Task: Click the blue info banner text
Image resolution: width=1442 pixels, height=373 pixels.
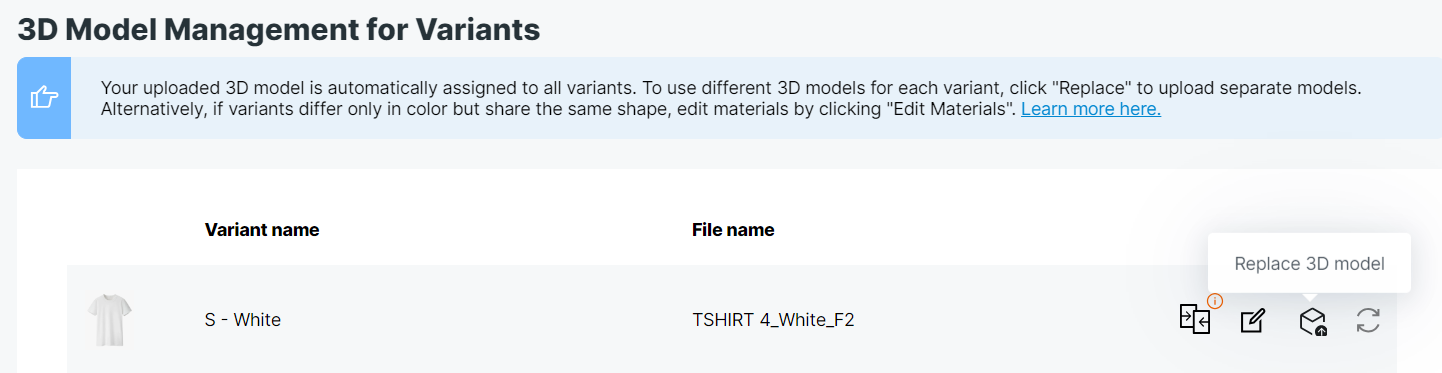Action: click(x=730, y=98)
